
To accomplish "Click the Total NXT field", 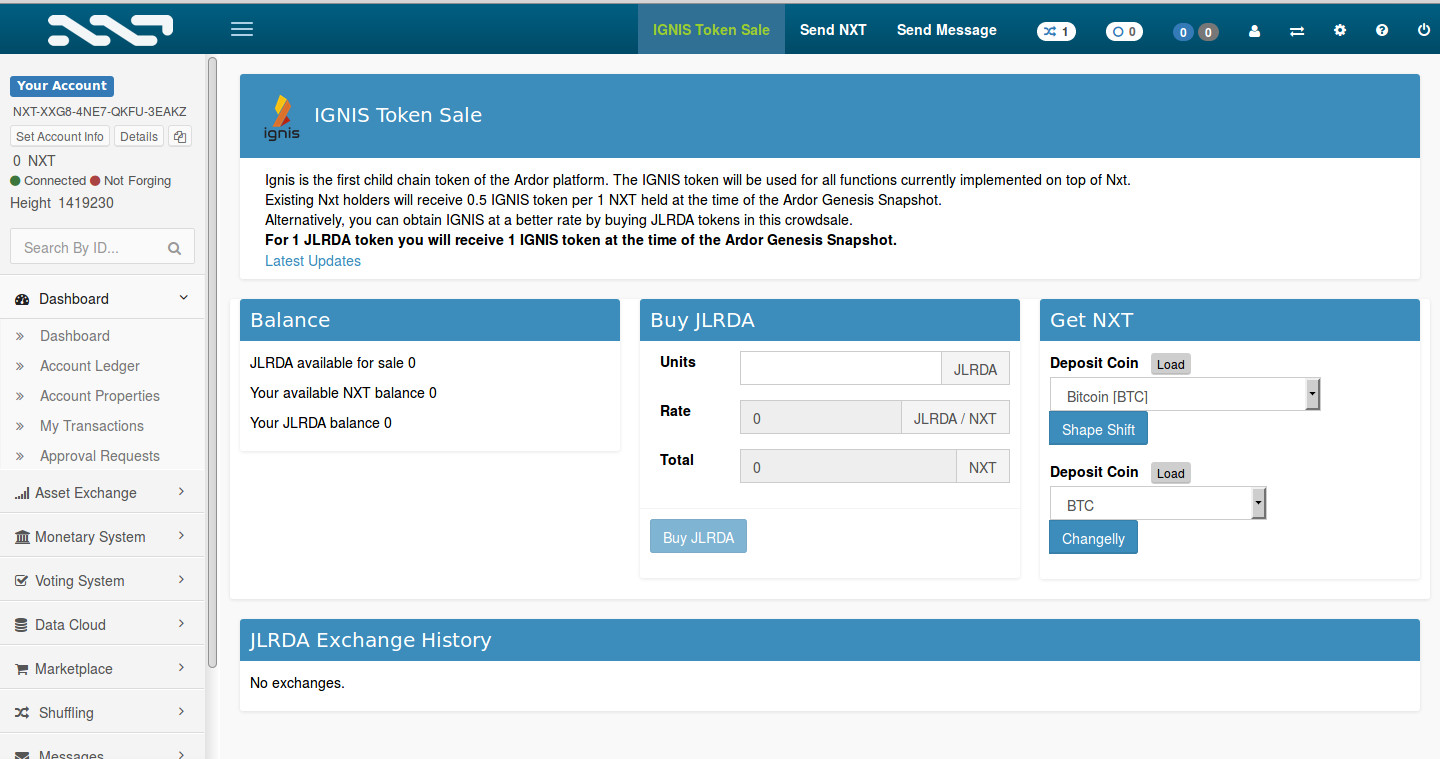I will click(848, 466).
